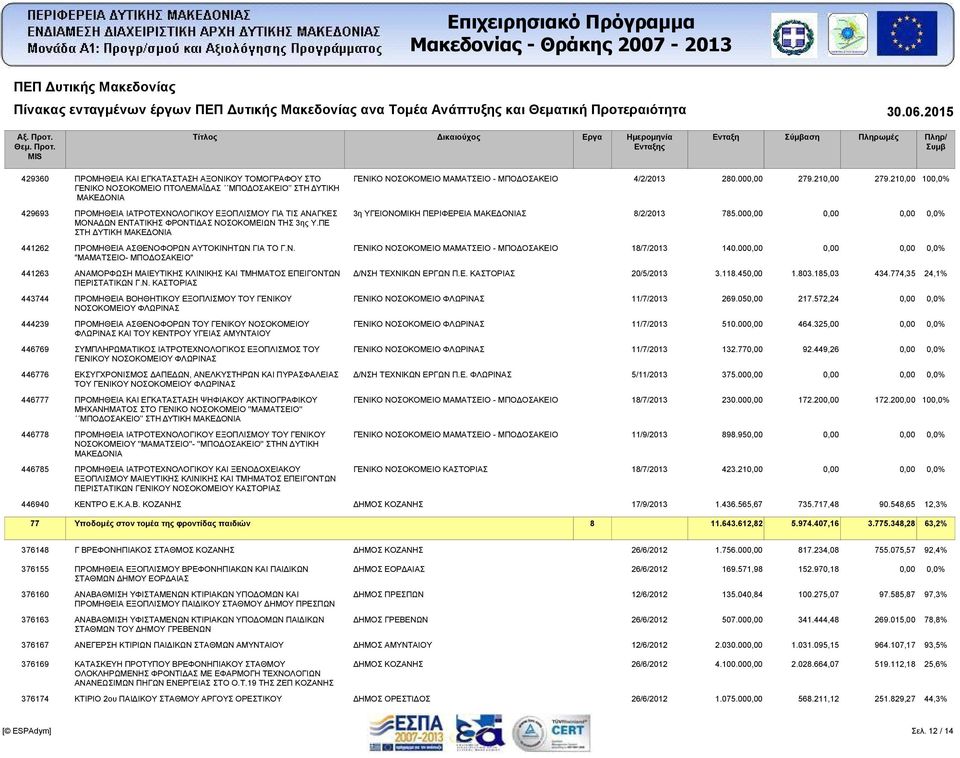This screenshot has width=960, height=758.
Task: Click the highlighted 'Υποδομές στον τομέα της φροντίδας παιδιών' row
Action: pyautogui.click(x=479, y=528)
